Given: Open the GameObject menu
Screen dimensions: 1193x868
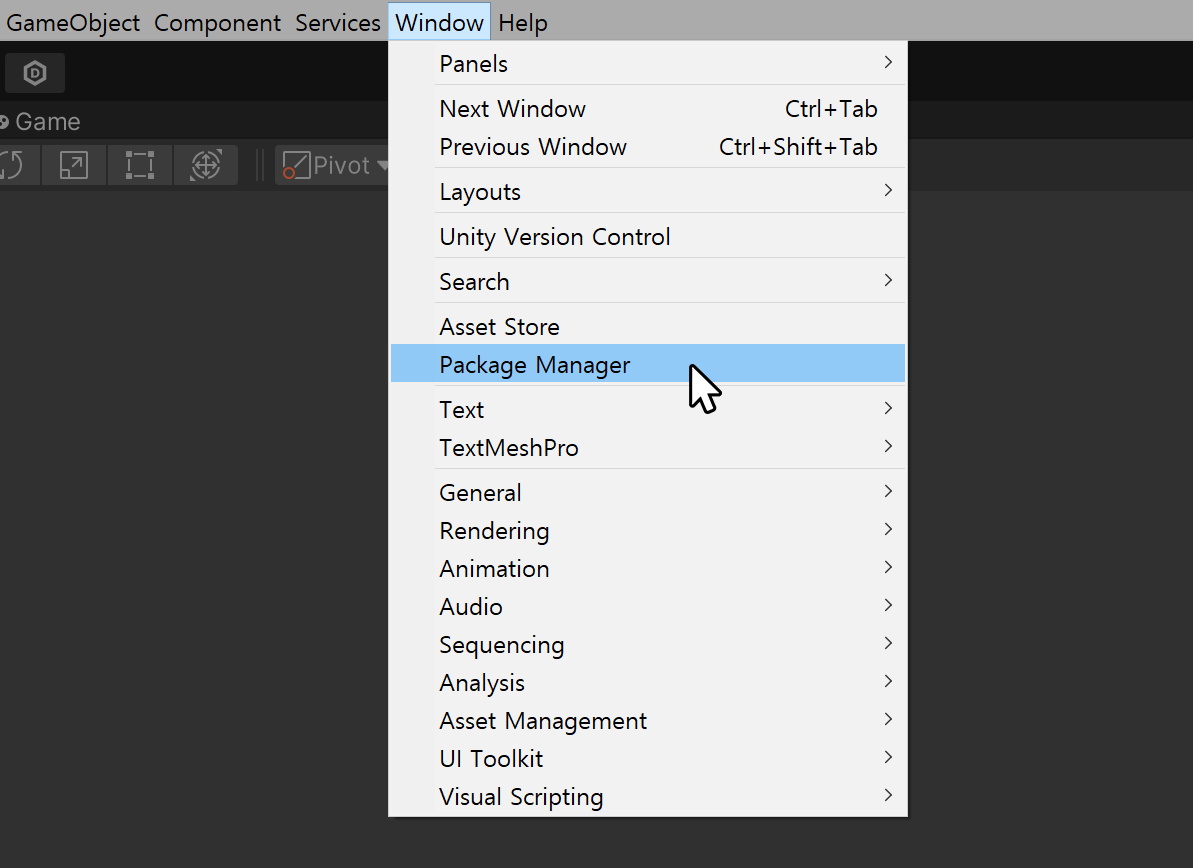Looking at the screenshot, I should 73,22.
